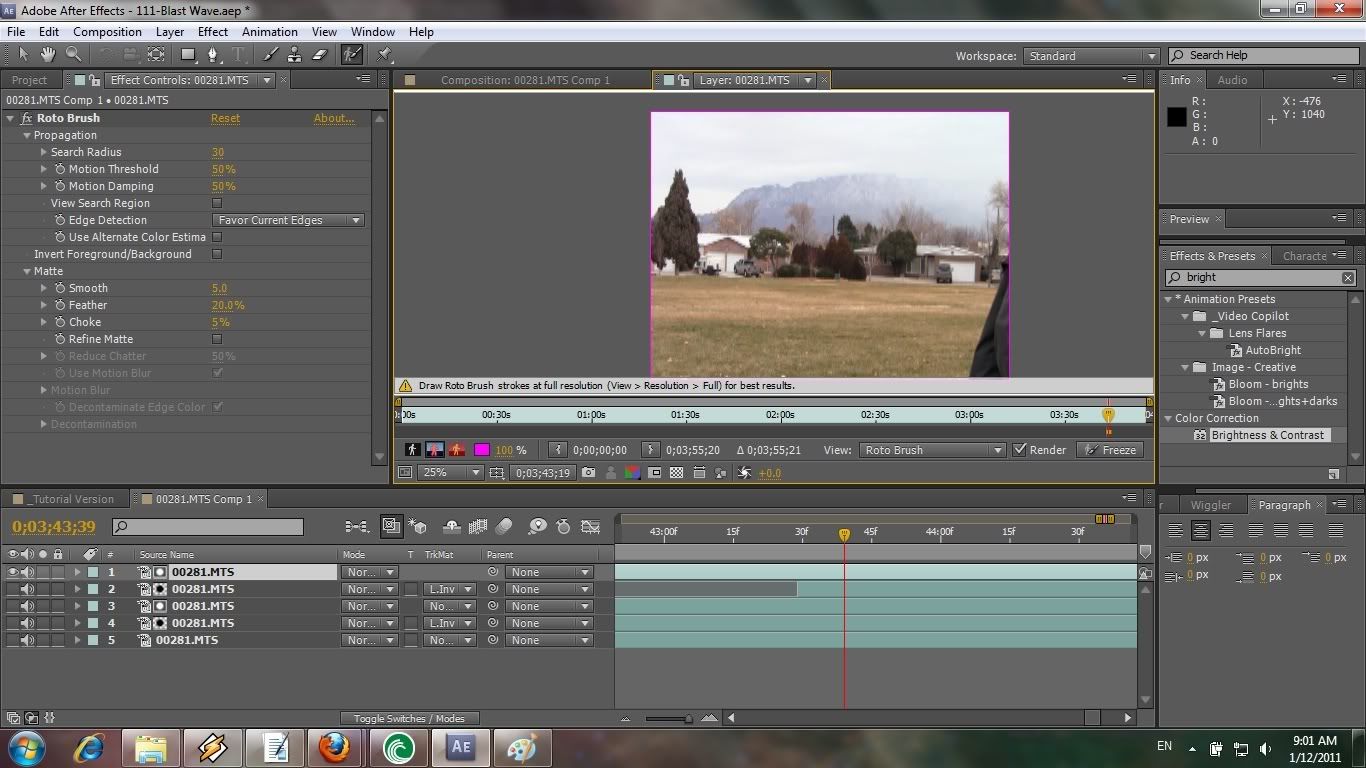The width and height of the screenshot is (1366, 768).
Task: Select the Eraser tool
Action: click(320, 55)
